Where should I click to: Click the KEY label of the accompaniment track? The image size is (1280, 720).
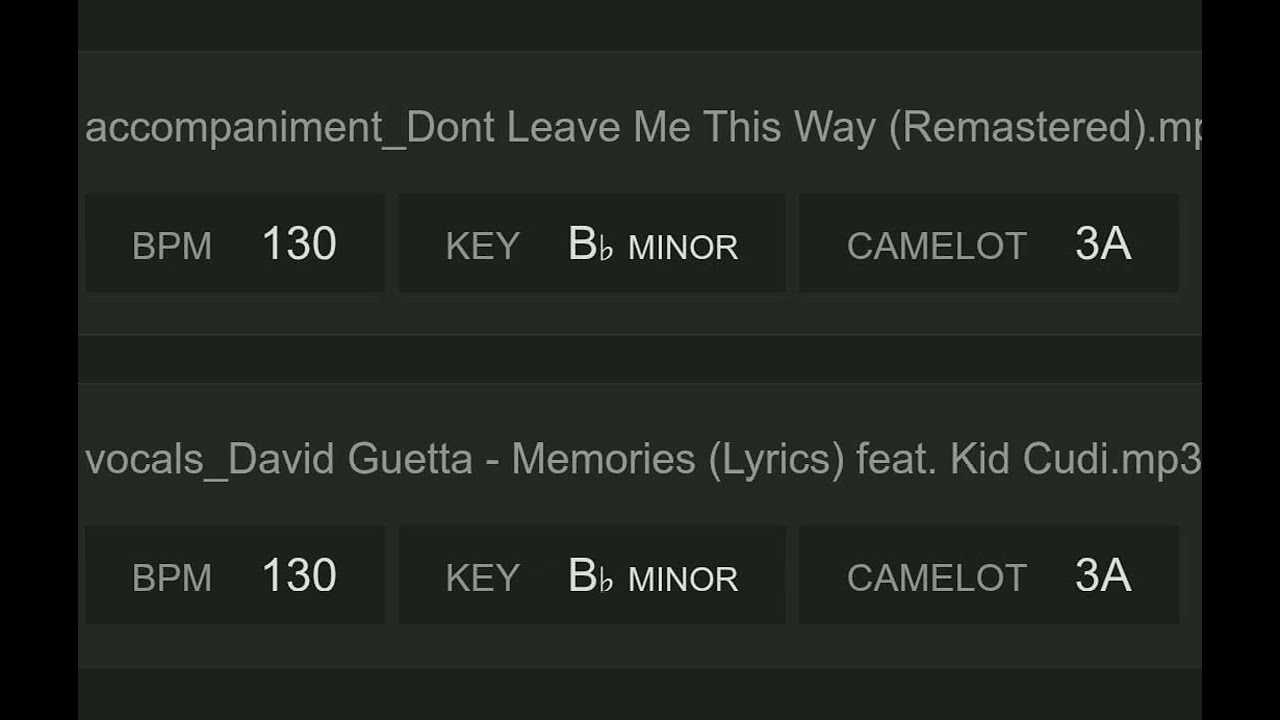click(483, 246)
